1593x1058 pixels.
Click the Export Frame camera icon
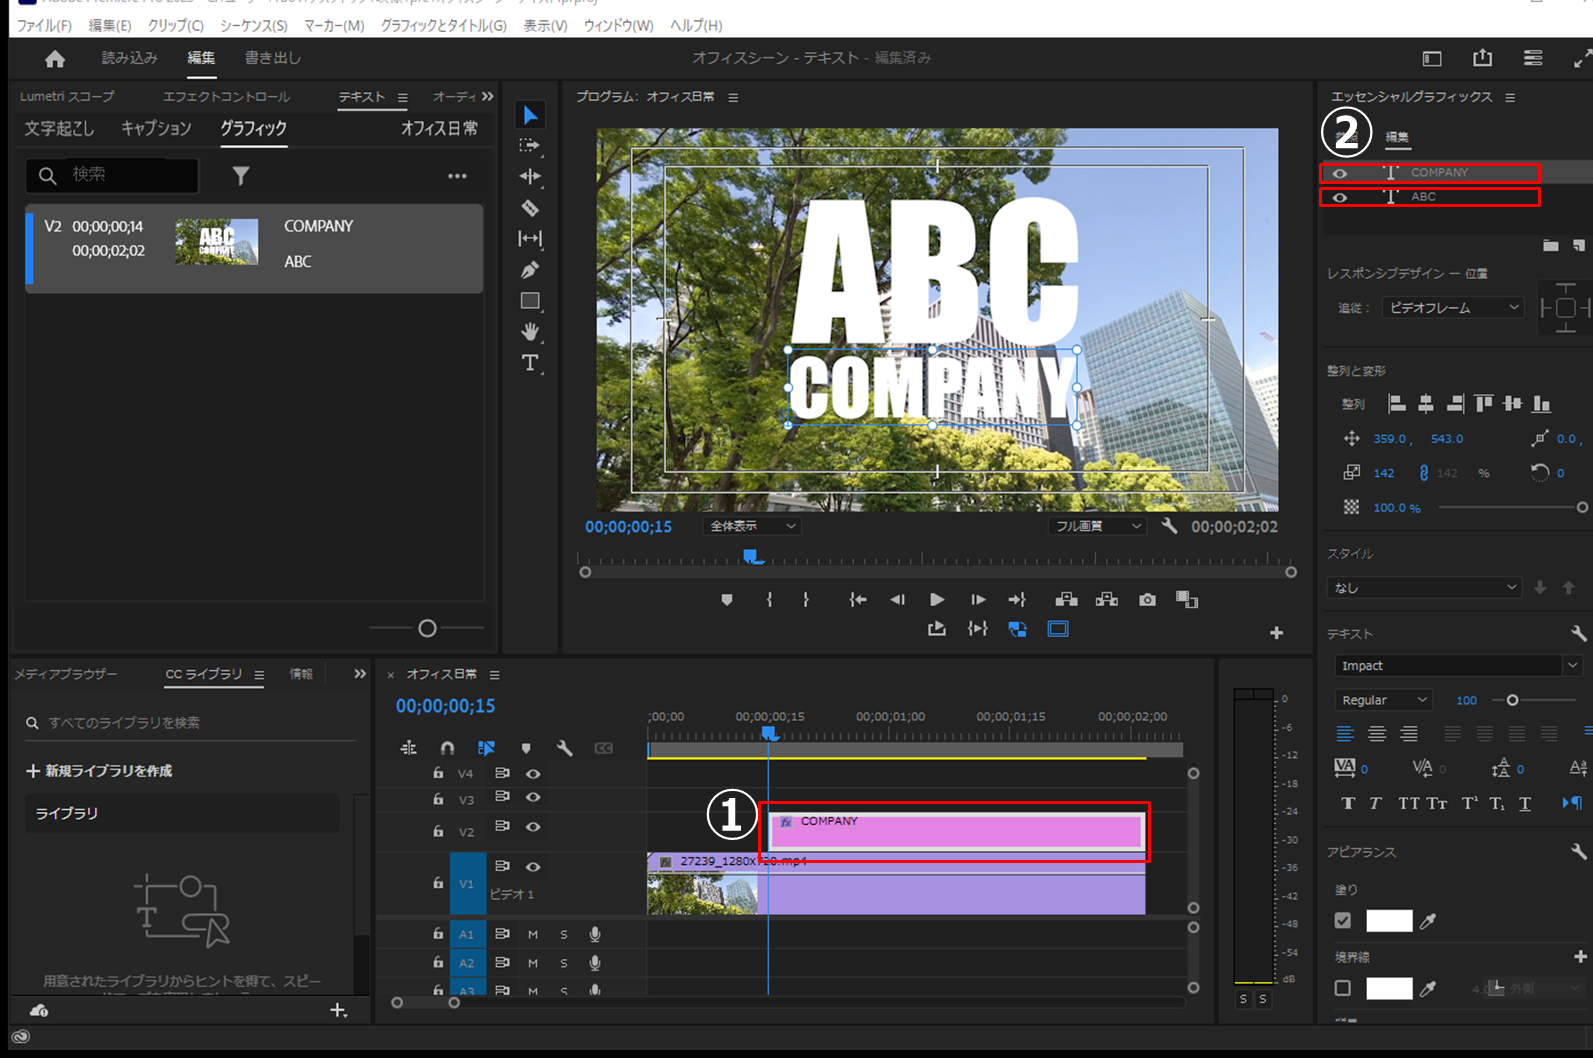tap(1147, 600)
